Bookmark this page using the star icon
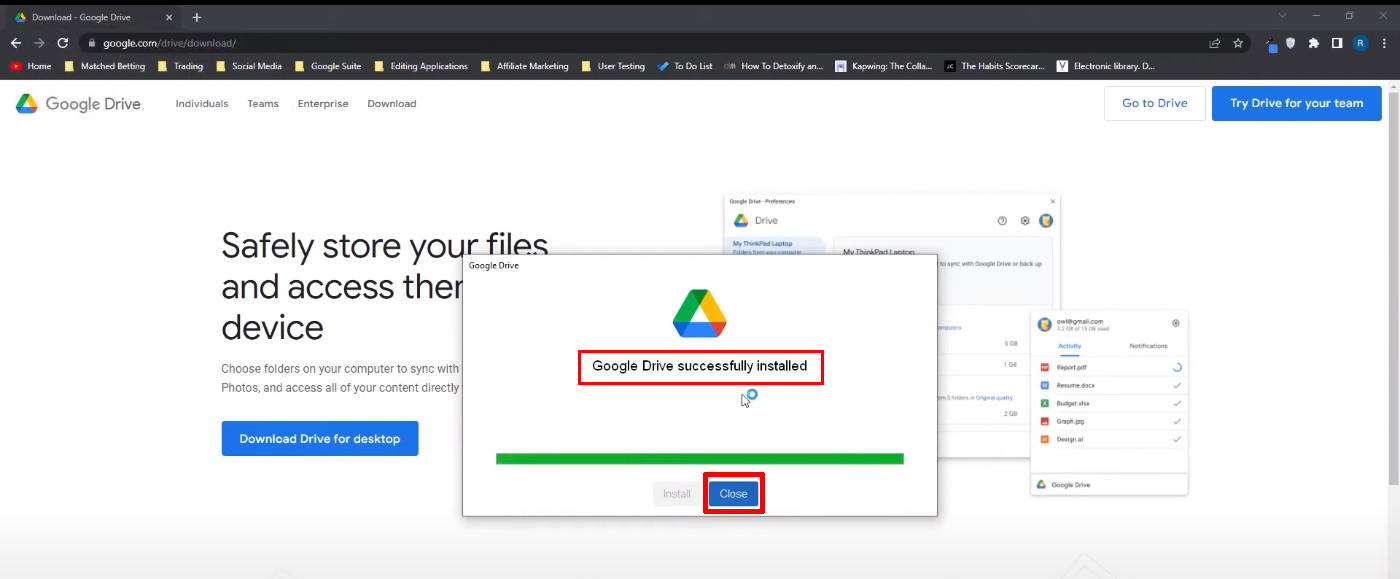The width and height of the screenshot is (1400, 579). (x=1239, y=43)
